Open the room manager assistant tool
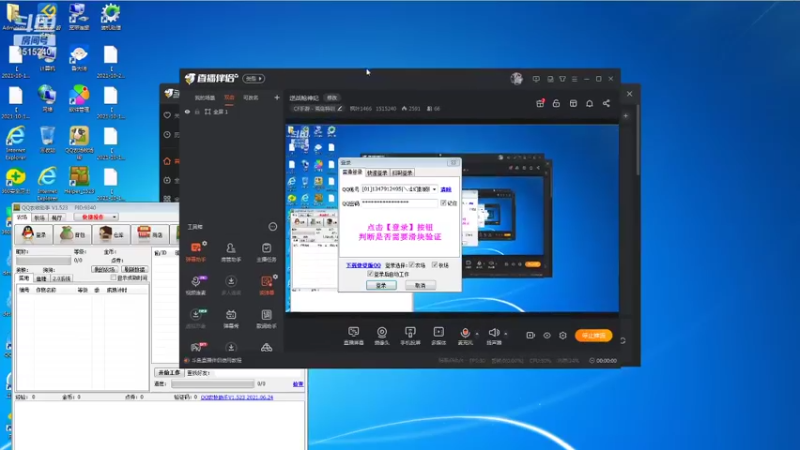The image size is (800, 450). tap(231, 252)
